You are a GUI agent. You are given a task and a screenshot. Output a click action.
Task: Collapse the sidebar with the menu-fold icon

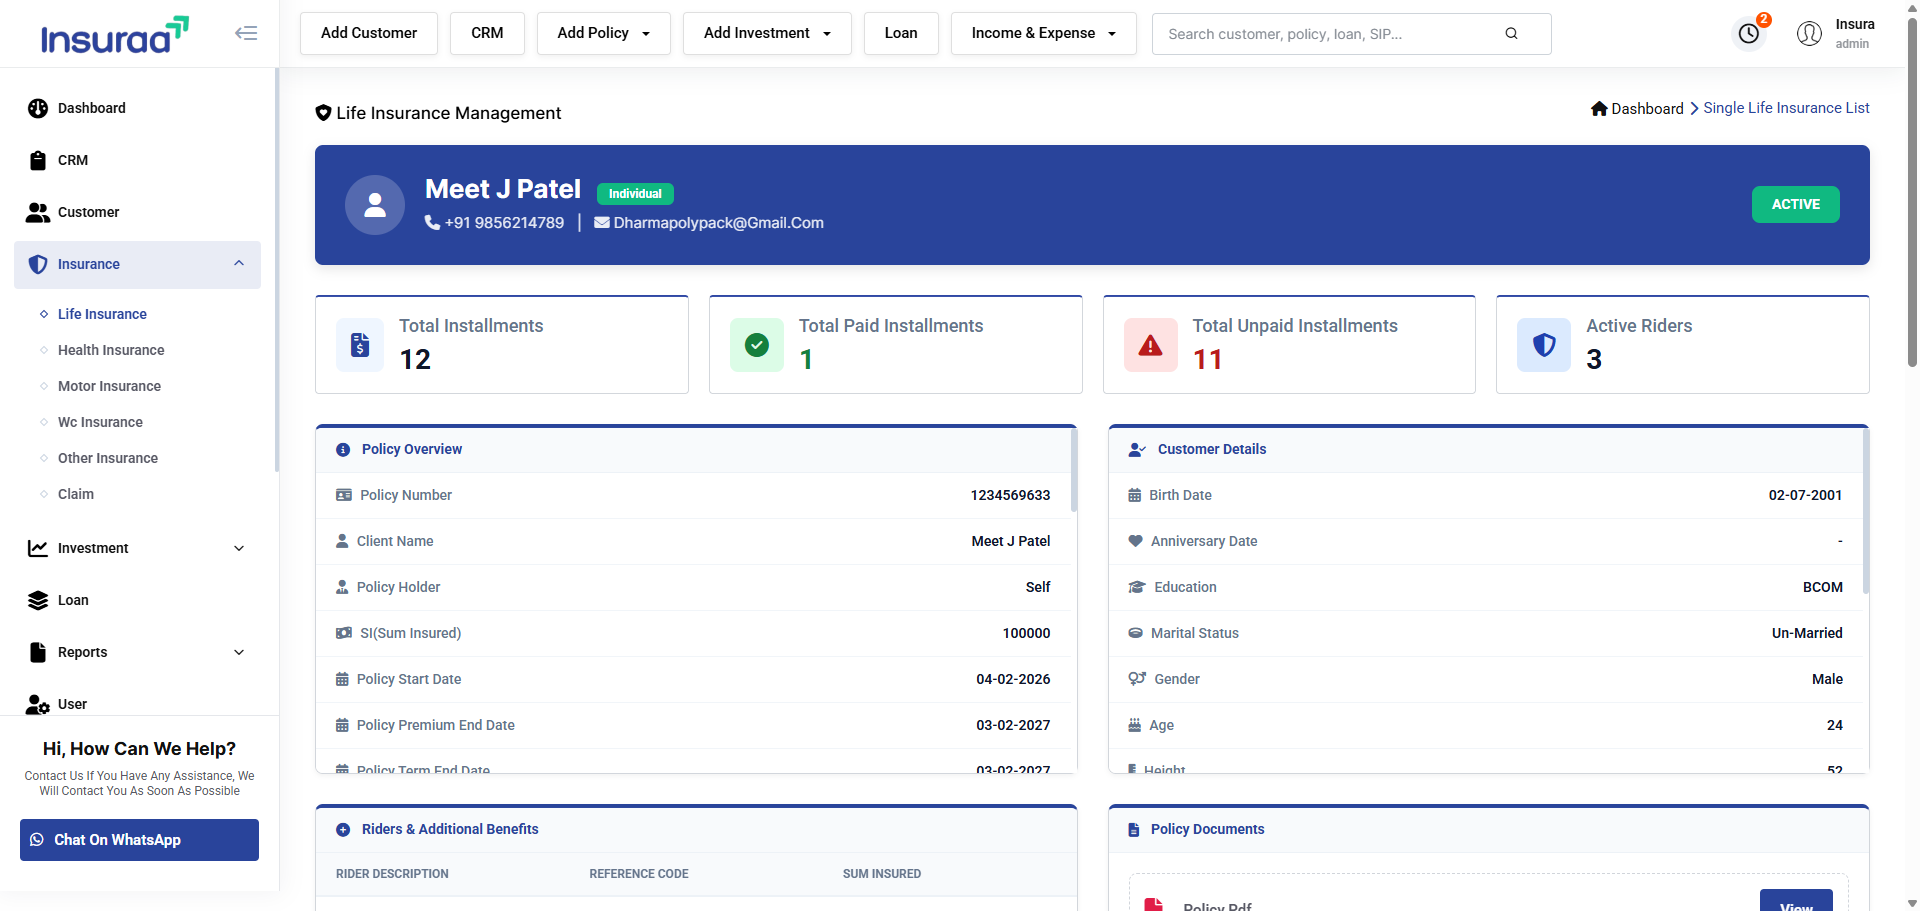click(x=246, y=33)
